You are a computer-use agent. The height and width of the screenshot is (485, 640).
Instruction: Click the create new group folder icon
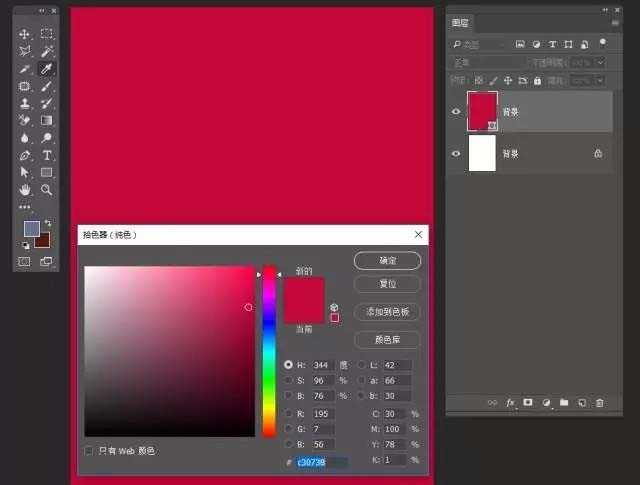(564, 402)
